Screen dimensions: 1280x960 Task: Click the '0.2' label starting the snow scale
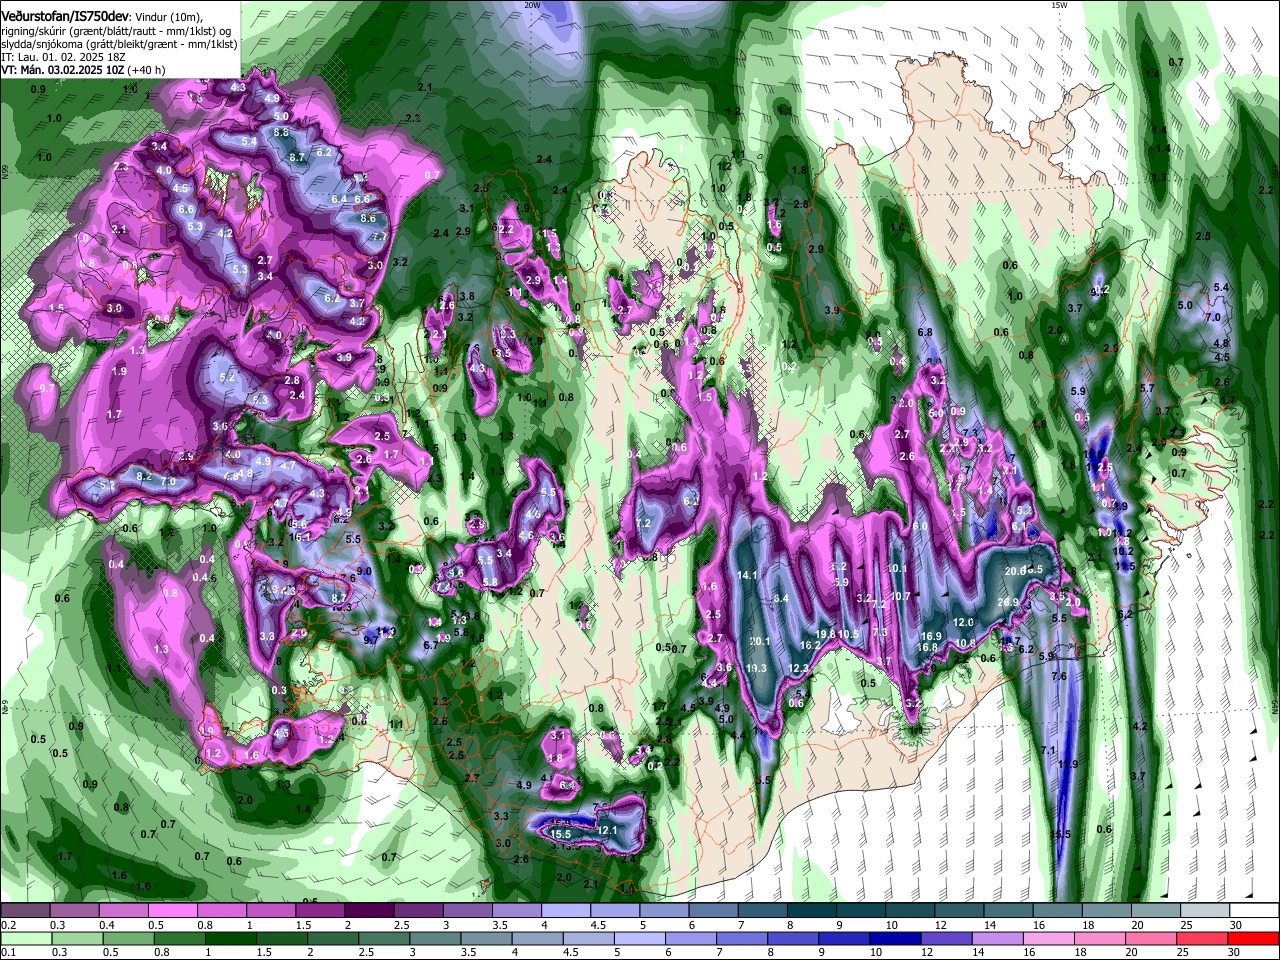9,924
